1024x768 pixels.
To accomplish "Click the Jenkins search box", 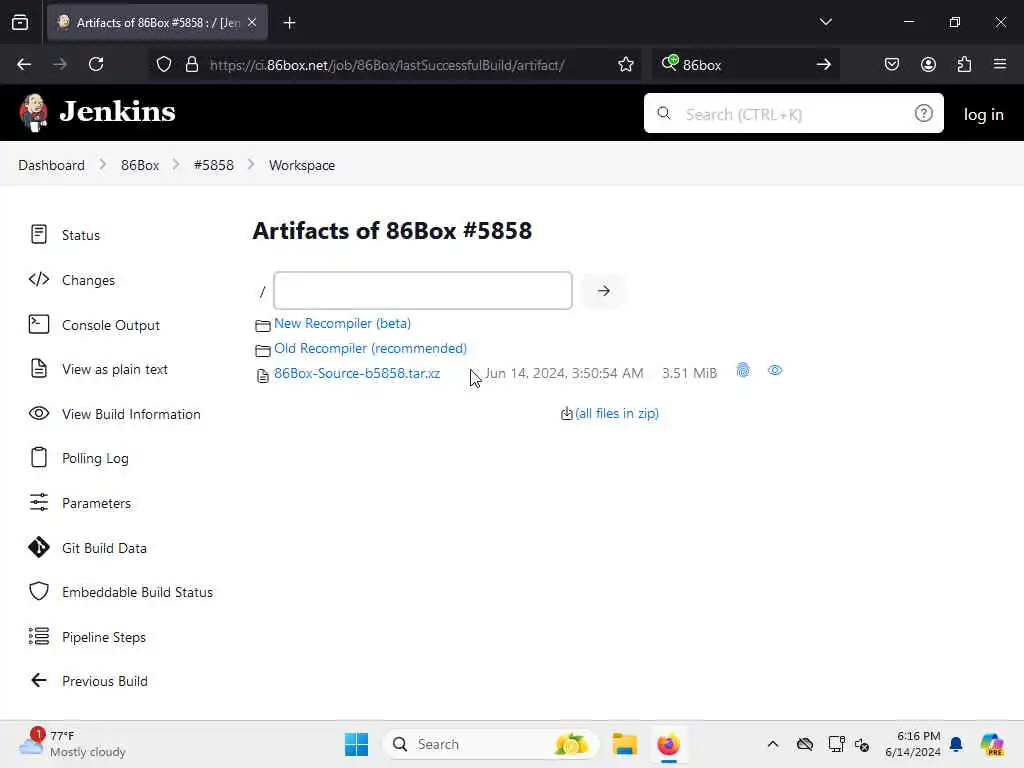I will pyautogui.click(x=793, y=114).
